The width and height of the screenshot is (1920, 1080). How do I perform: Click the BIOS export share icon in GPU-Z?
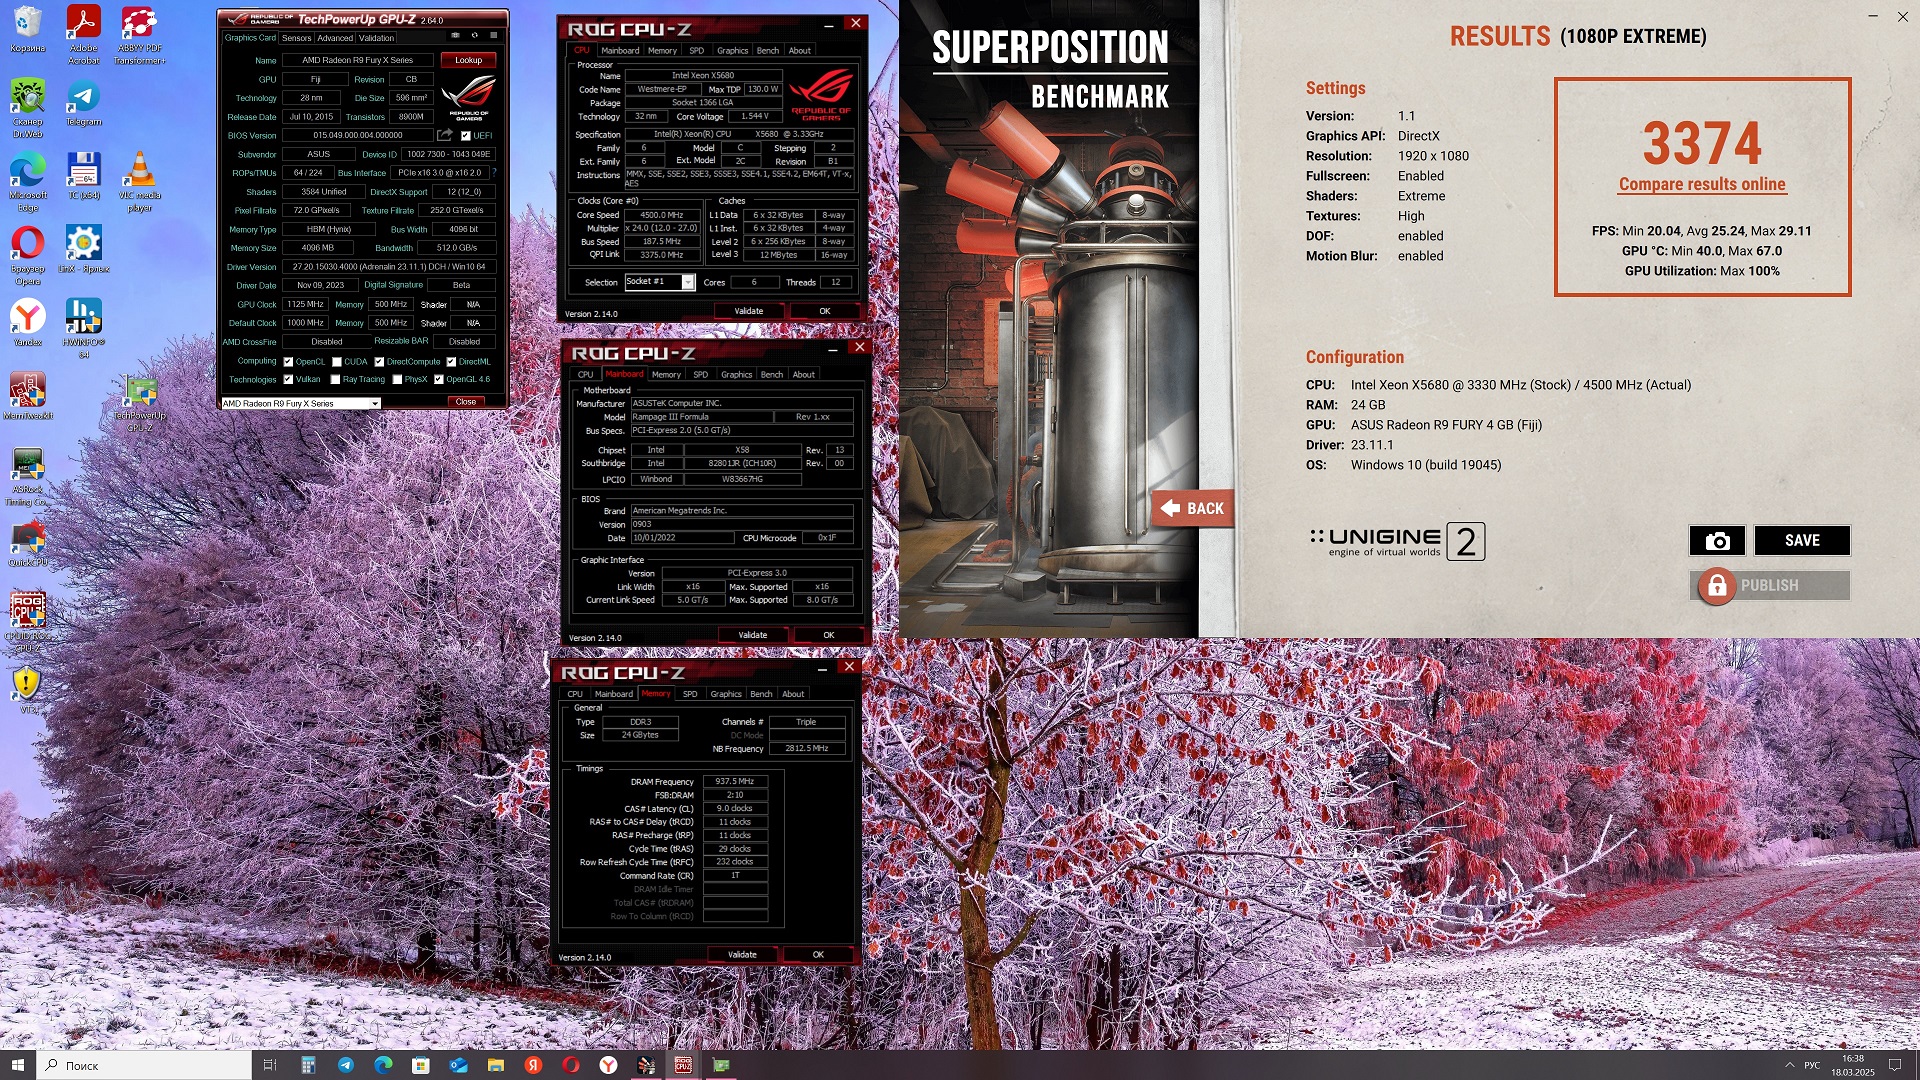coord(445,135)
